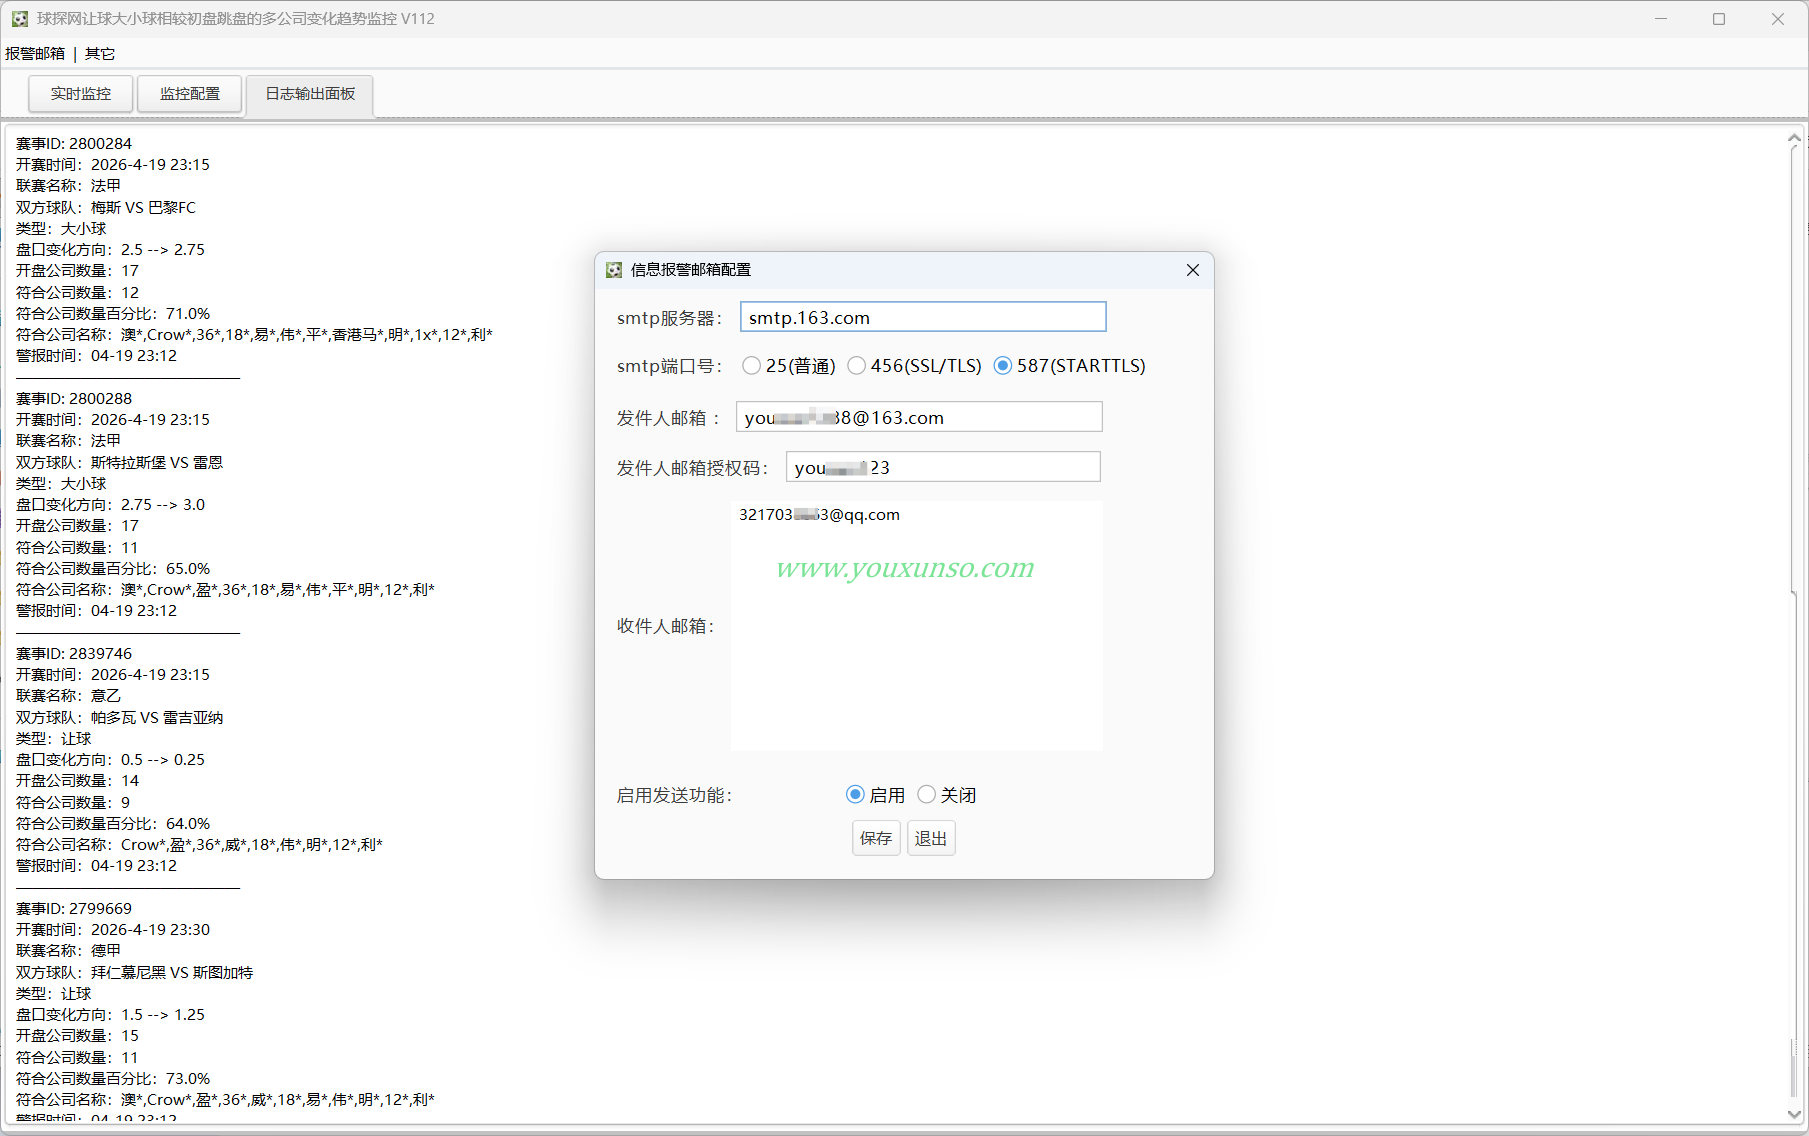This screenshot has height=1136, width=1809.
Task: Click the 退出 button
Action: click(x=931, y=838)
